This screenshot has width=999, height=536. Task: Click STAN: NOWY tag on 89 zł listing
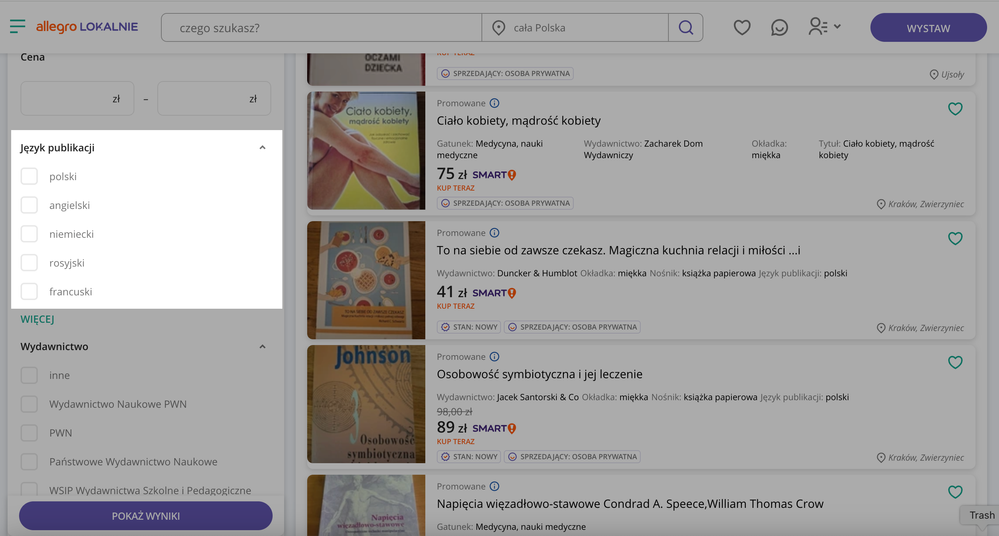pos(469,456)
